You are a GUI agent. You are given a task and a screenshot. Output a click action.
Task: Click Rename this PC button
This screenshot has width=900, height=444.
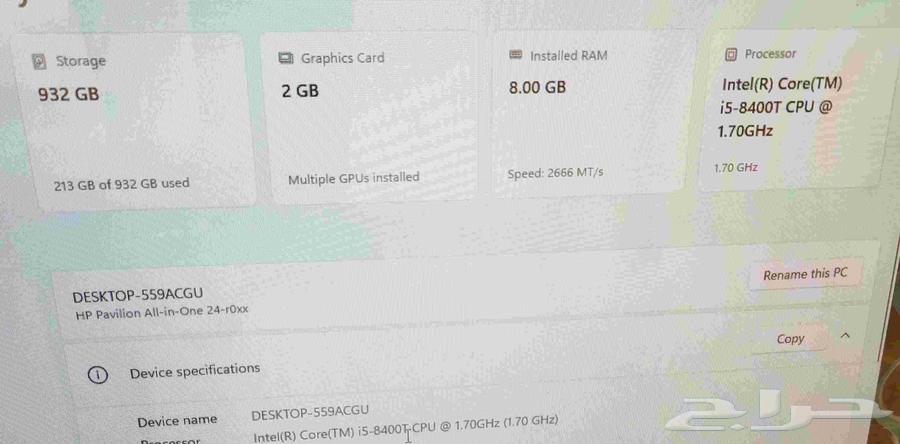(x=805, y=274)
